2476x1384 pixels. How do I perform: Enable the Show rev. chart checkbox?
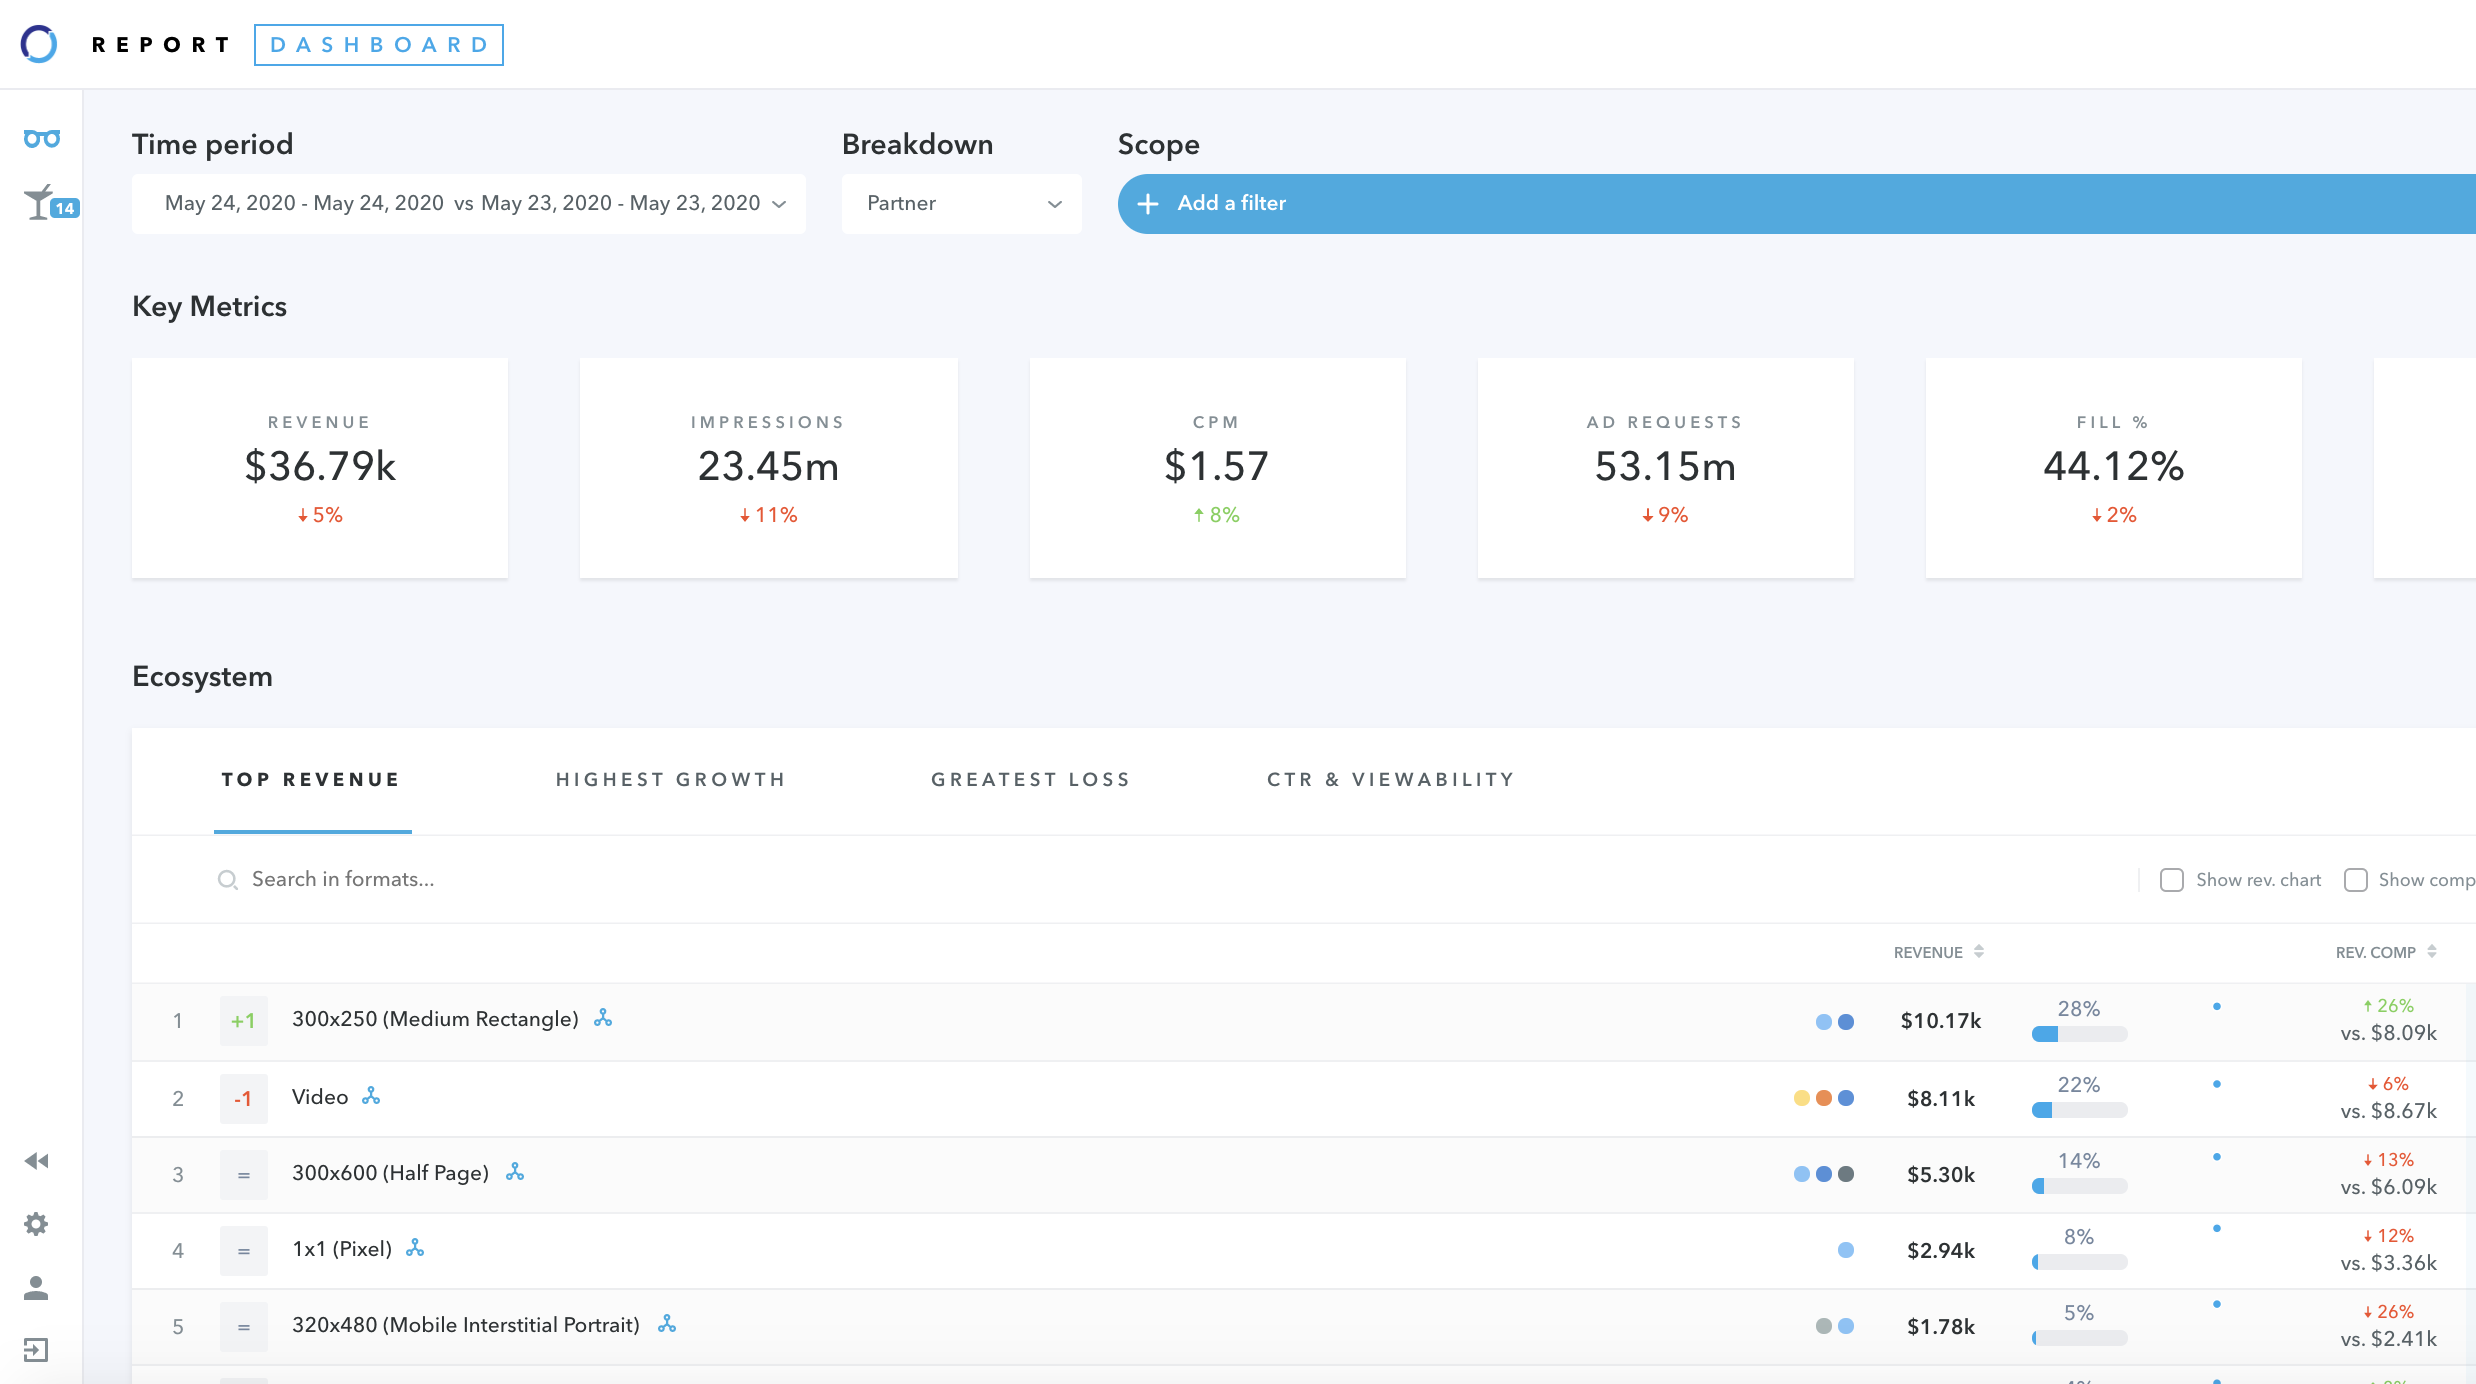click(x=2171, y=880)
